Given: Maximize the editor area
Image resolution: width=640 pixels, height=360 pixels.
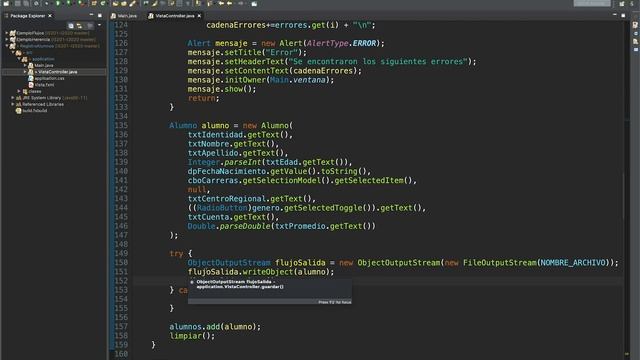Looking at the screenshot, I should tap(623, 15).
